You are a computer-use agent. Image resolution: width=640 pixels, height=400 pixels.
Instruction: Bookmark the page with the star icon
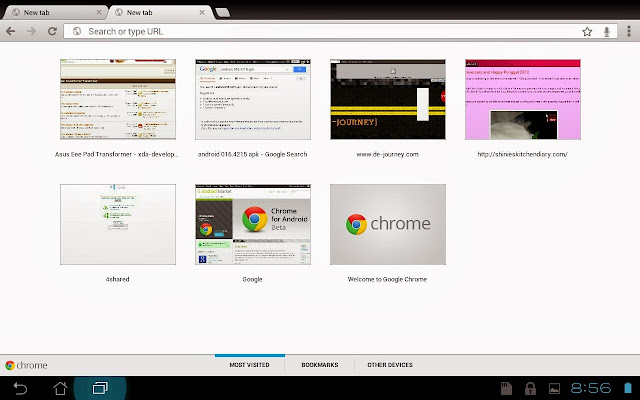point(587,31)
